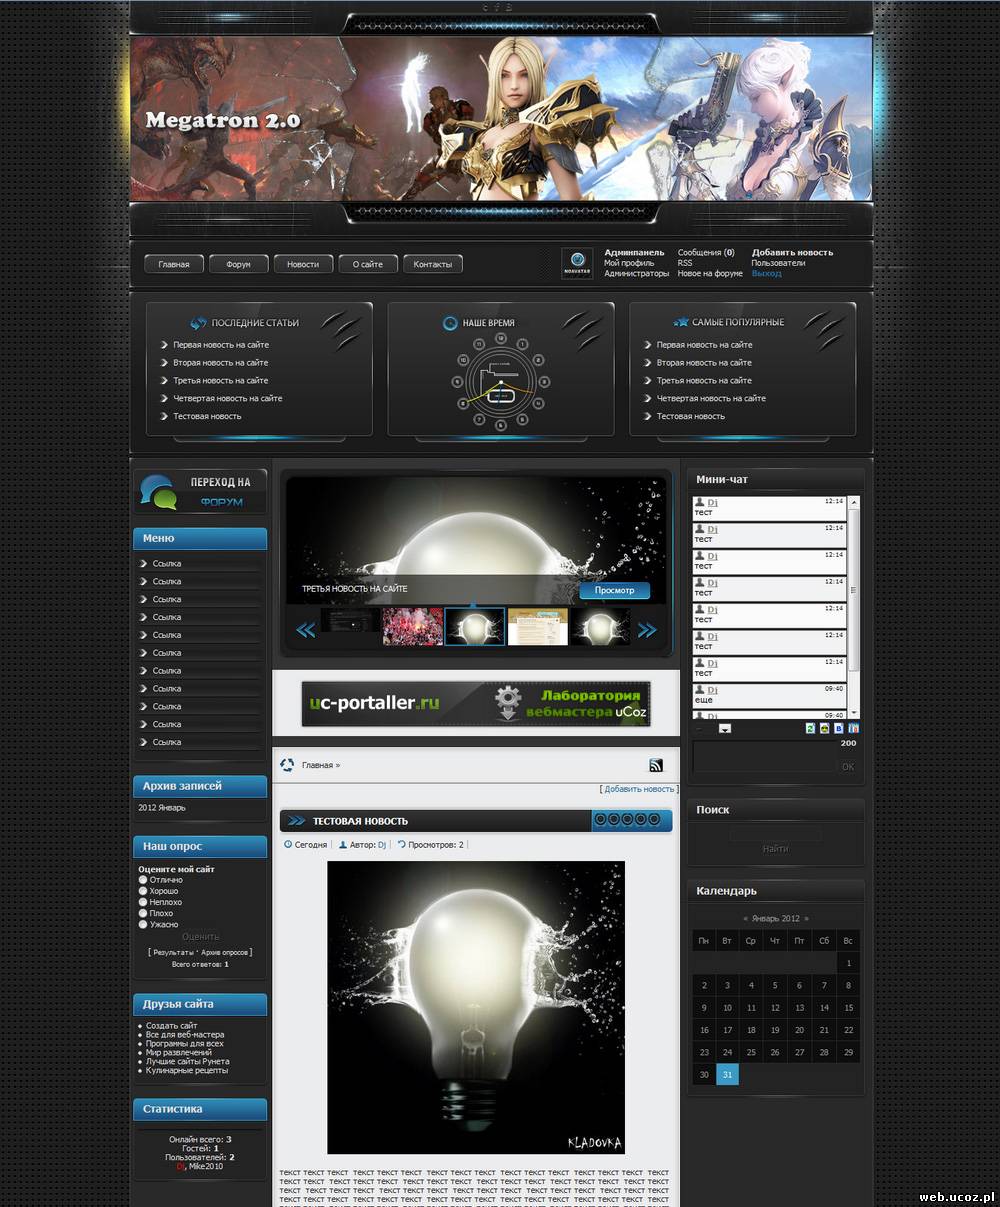
Task: Open the Контакты navigation tab
Action: point(432,264)
